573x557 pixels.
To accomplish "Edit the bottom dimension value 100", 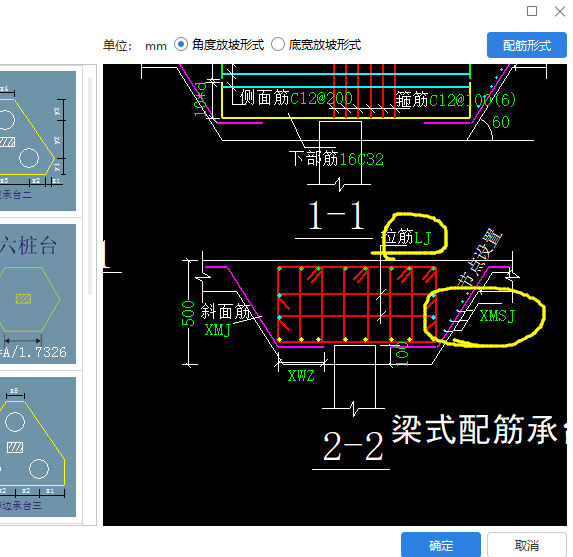I will (x=402, y=354).
